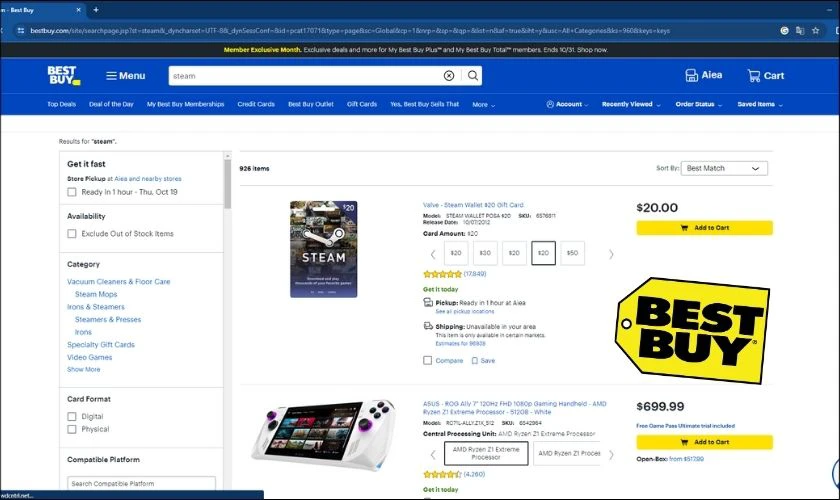The width and height of the screenshot is (840, 500).
Task: Check Ready in 1 hour pickup filter
Action: (x=72, y=192)
